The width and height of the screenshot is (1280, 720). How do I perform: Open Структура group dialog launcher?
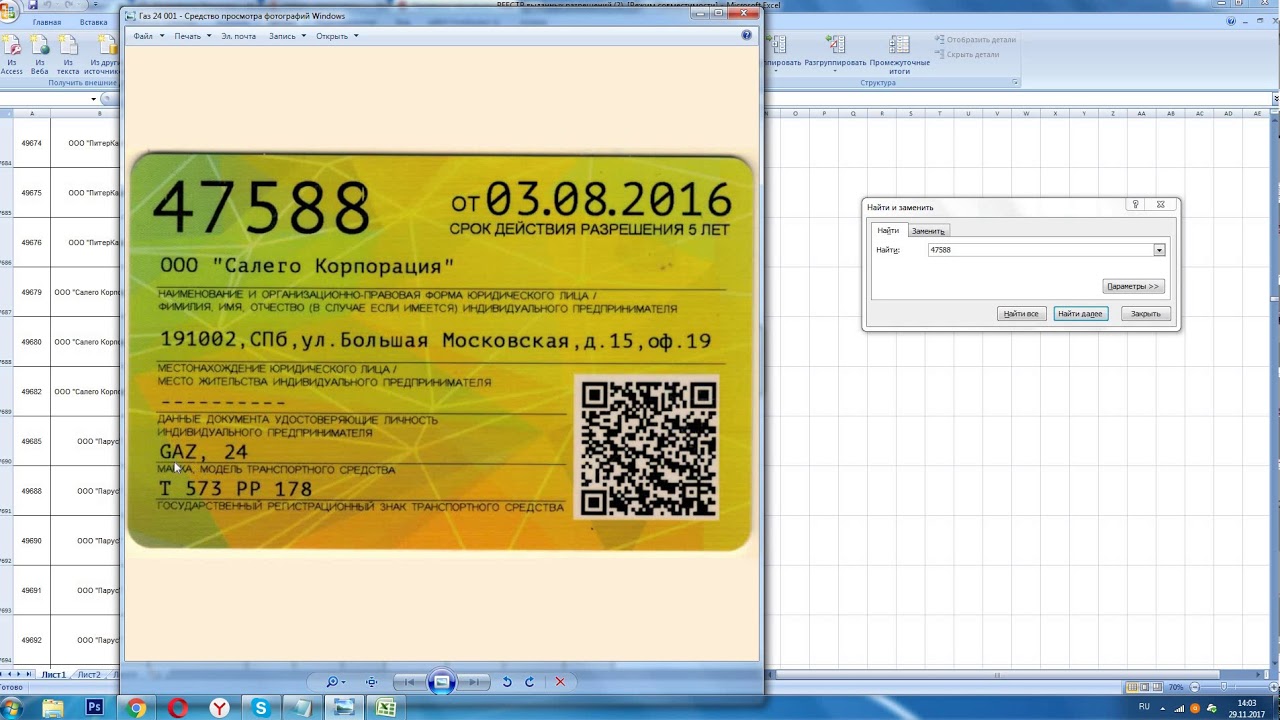click(1015, 83)
